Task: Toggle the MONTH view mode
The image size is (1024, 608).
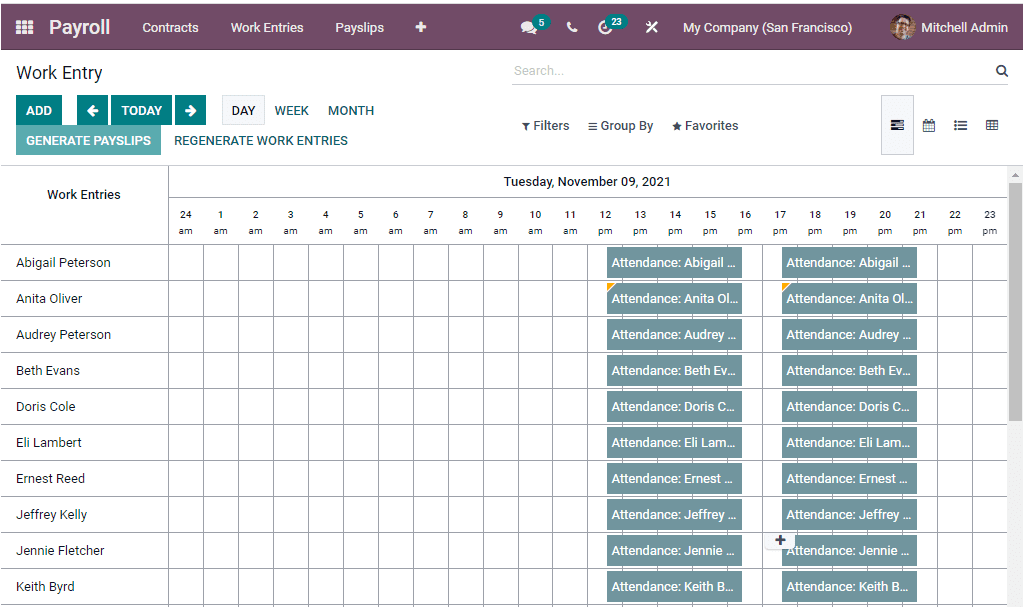Action: click(x=350, y=110)
